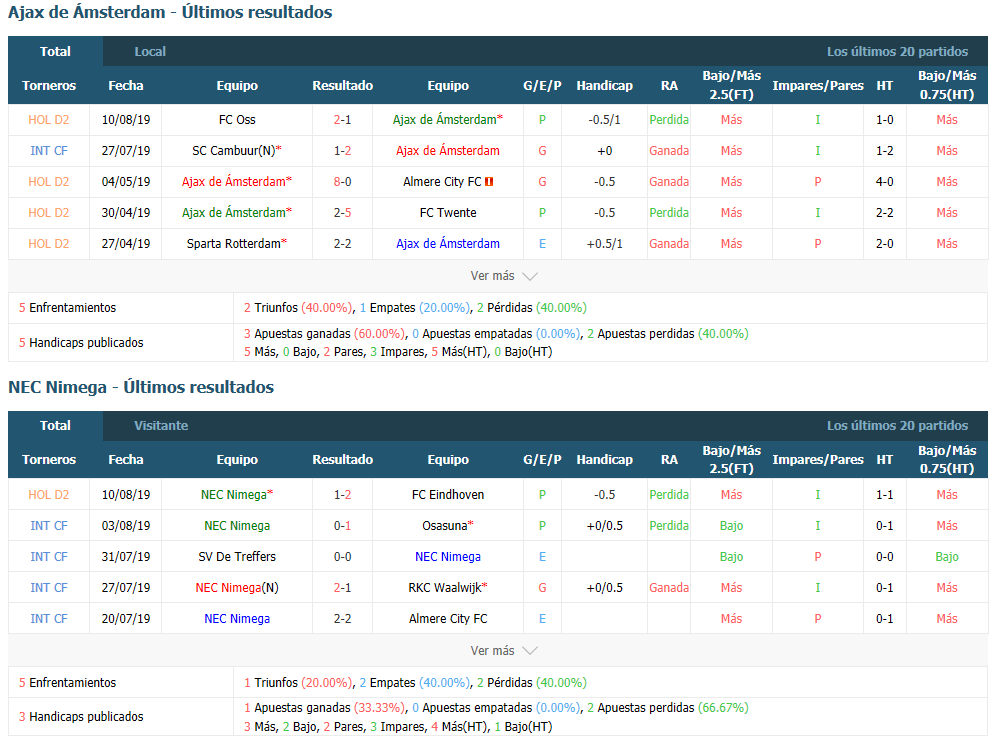
Task: Click the Torneros header in Ajax table
Action: point(49,85)
